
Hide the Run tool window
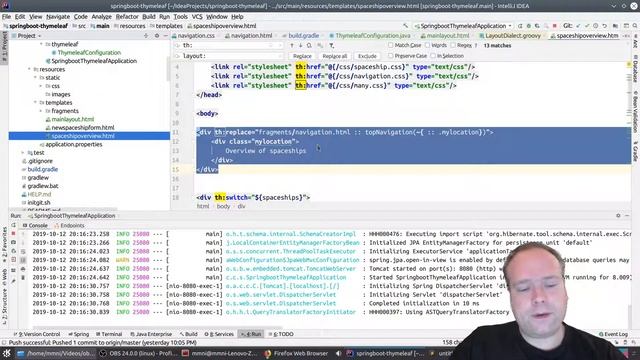pyautogui.click(x=627, y=216)
